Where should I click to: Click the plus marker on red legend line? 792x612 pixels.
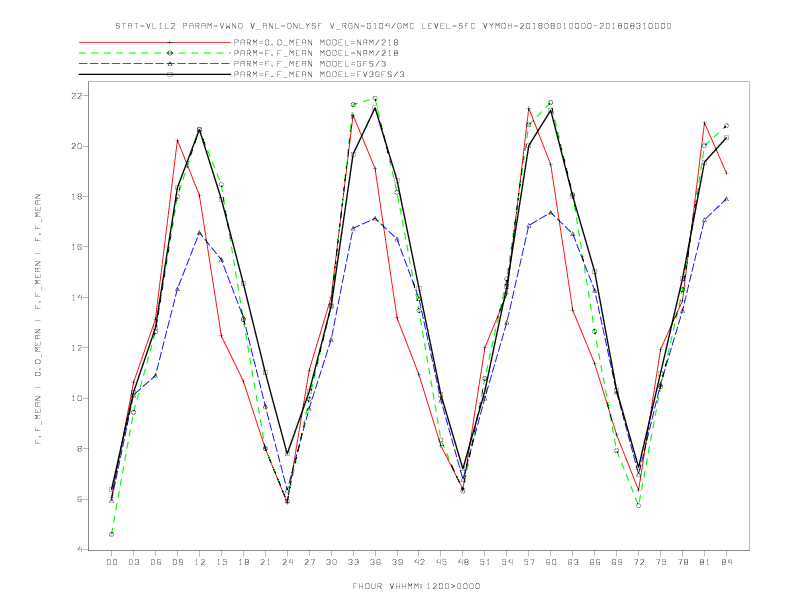(170, 42)
